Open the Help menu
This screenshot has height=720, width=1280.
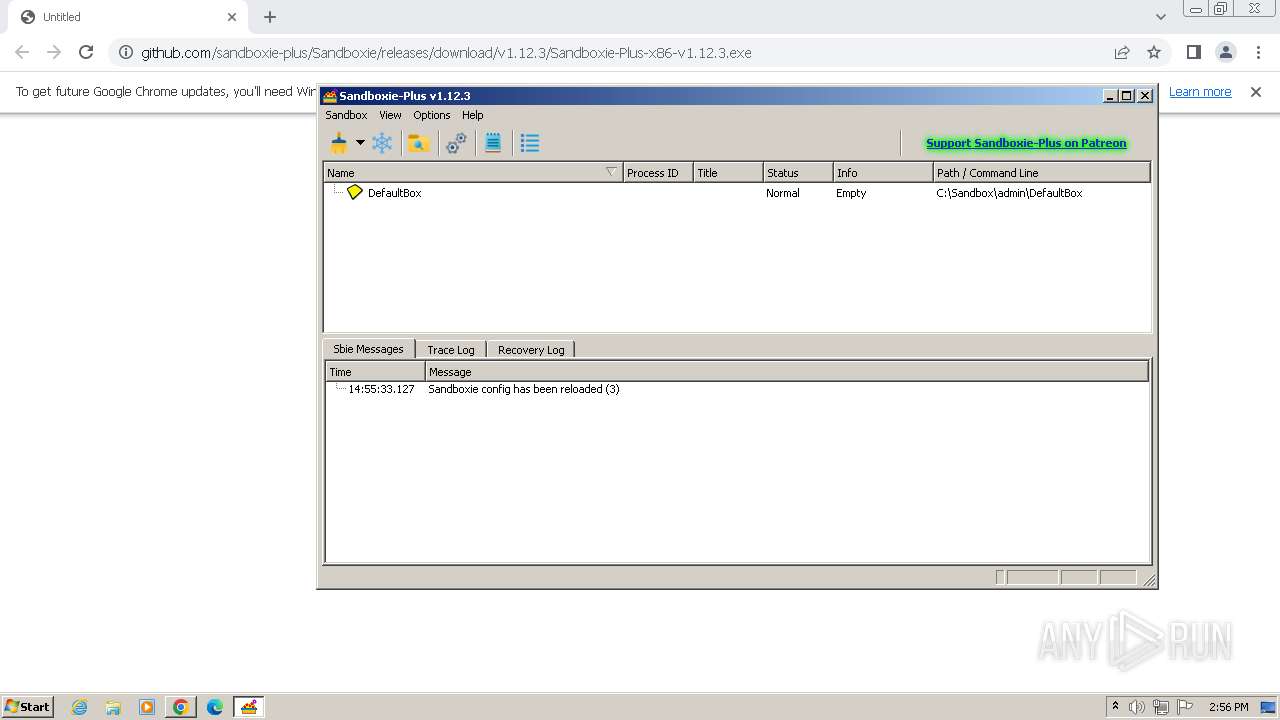pyautogui.click(x=473, y=115)
